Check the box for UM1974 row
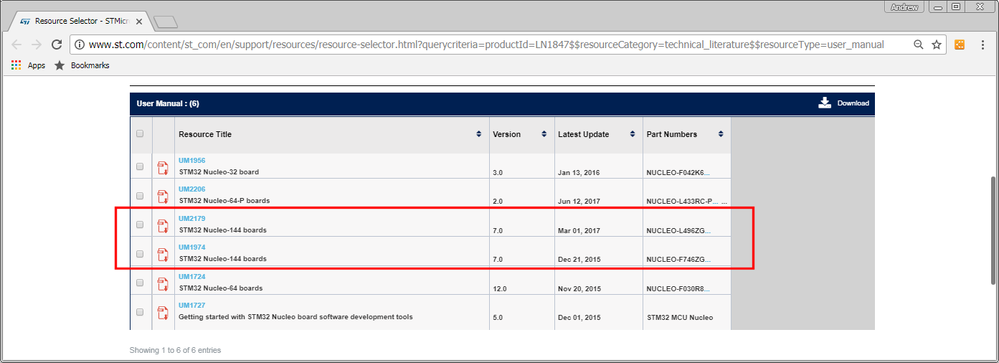Viewport: 999px width, 363px height. point(140,253)
